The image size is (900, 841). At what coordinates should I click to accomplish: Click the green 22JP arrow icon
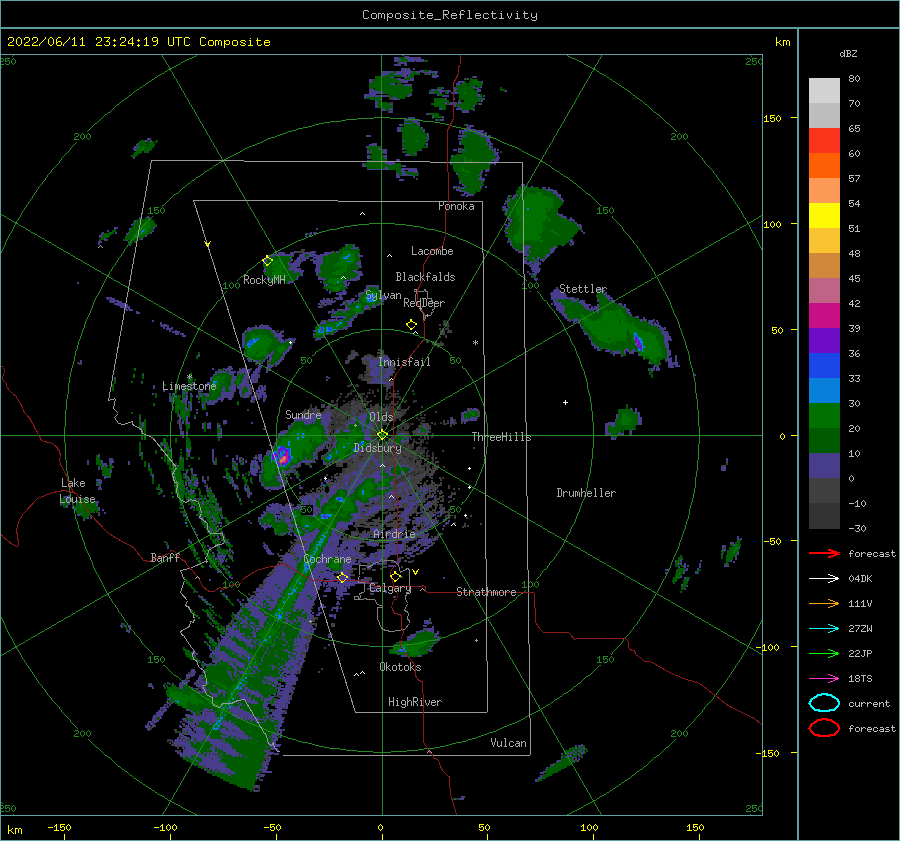(x=824, y=653)
